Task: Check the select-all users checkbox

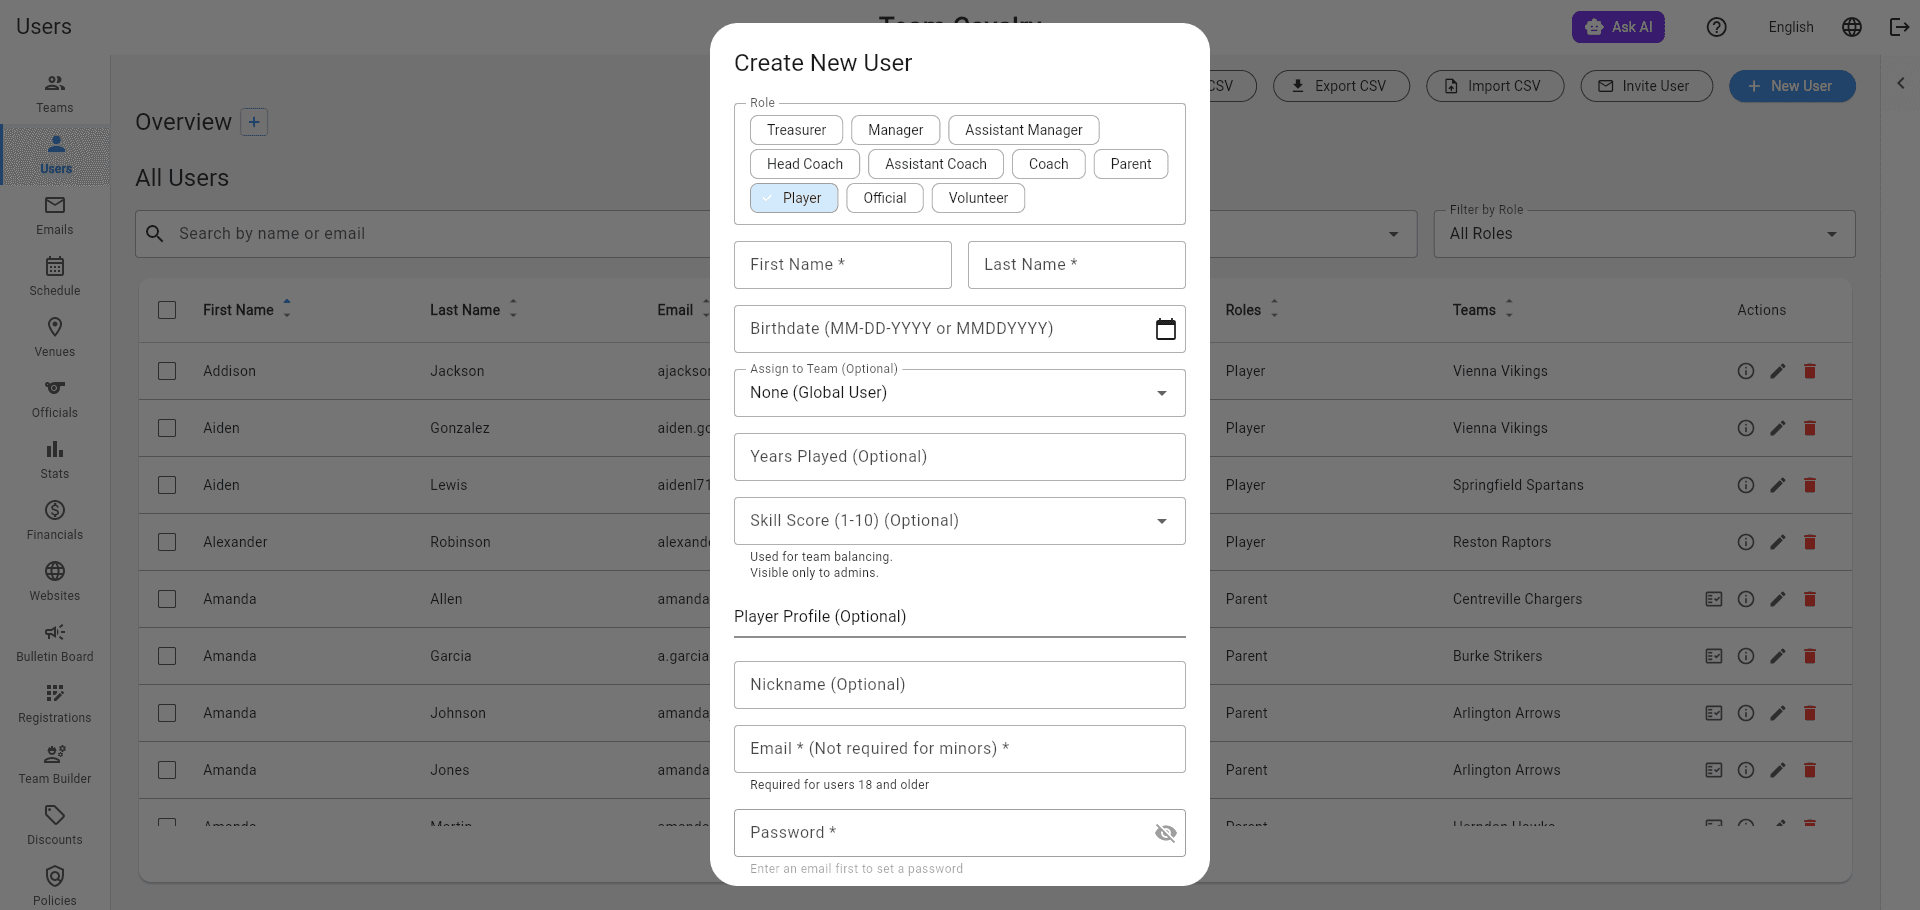Action: [167, 310]
